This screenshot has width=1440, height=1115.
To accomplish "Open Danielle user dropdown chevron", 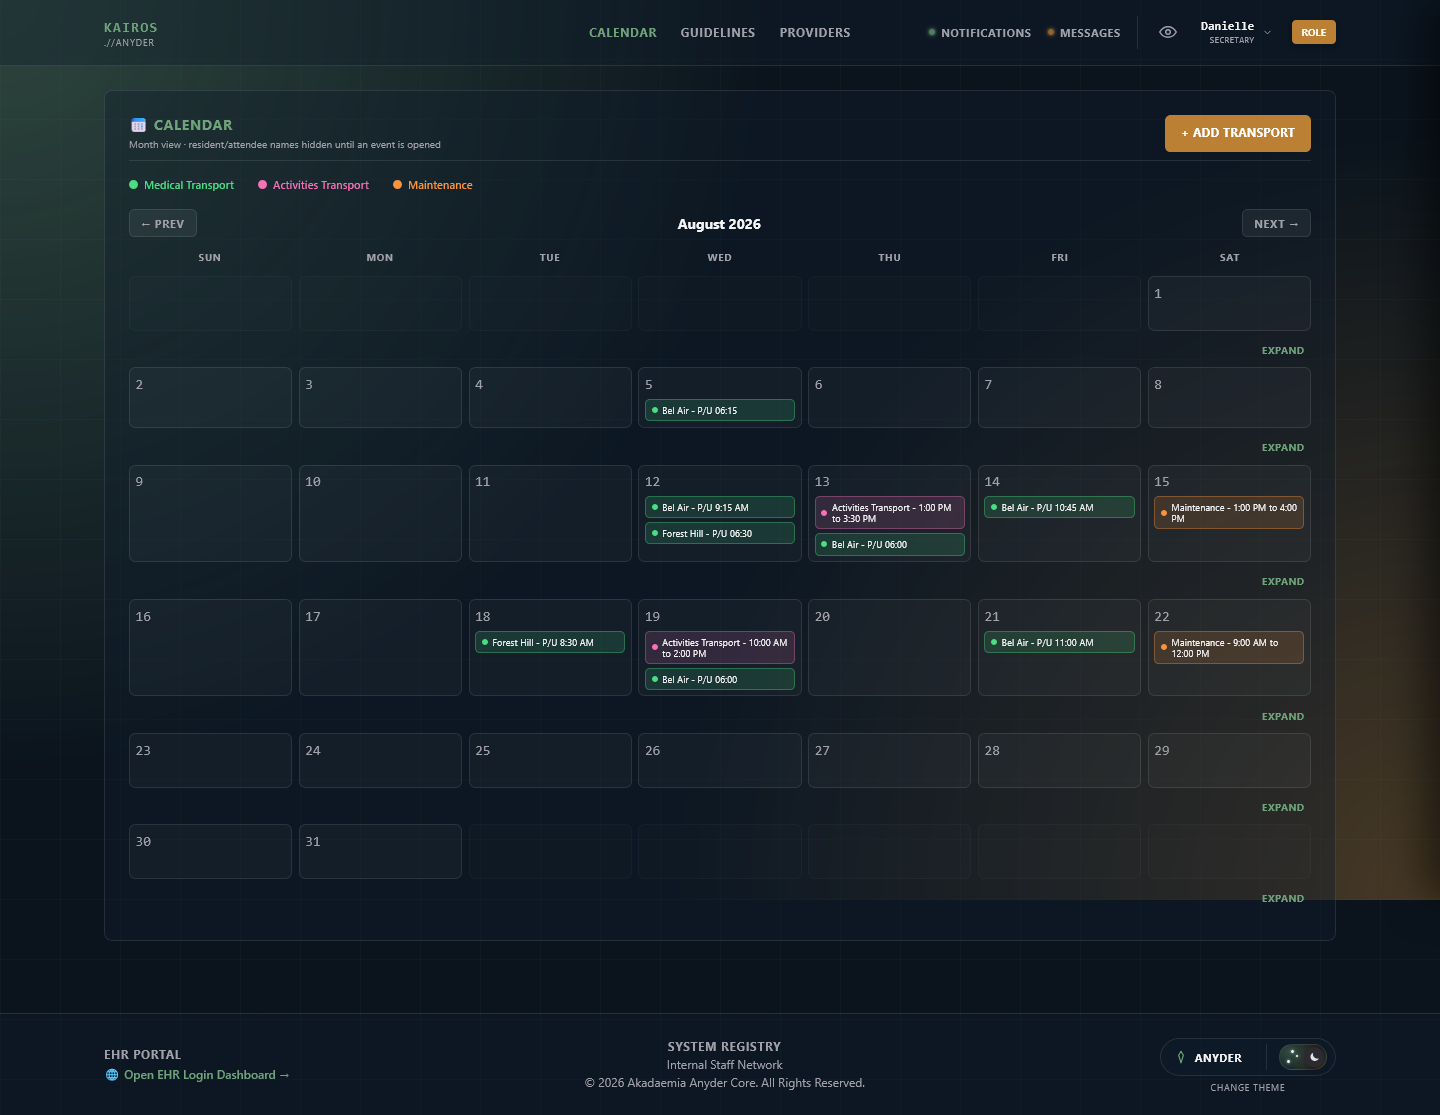I will [1267, 33].
